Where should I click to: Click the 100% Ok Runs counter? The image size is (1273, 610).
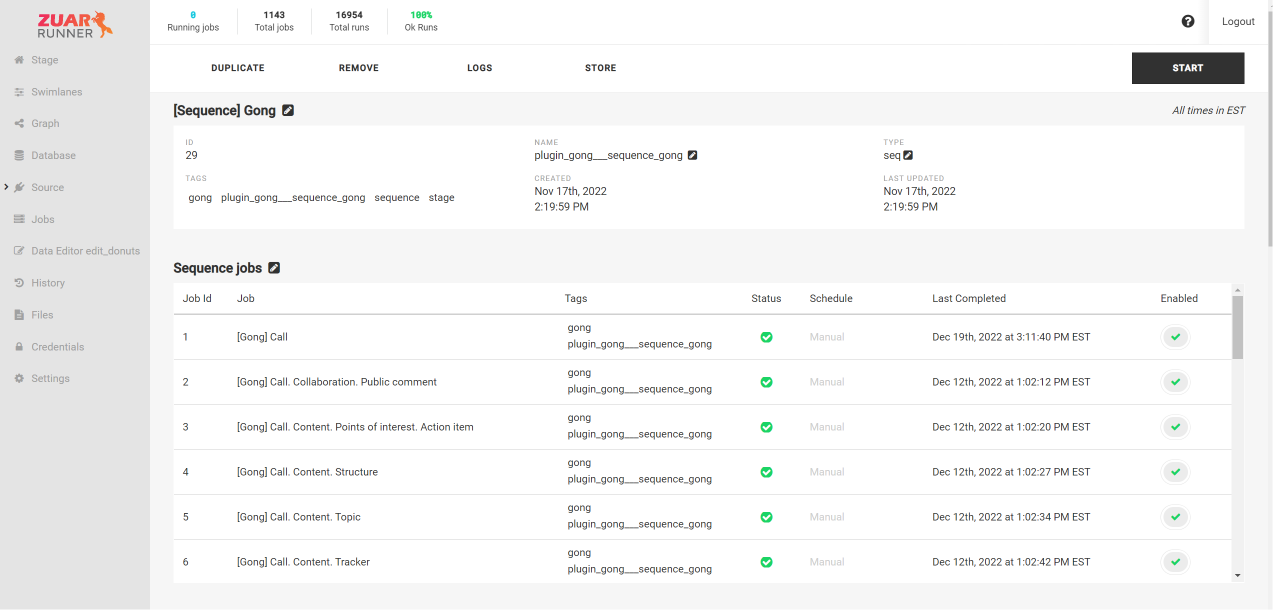(421, 21)
